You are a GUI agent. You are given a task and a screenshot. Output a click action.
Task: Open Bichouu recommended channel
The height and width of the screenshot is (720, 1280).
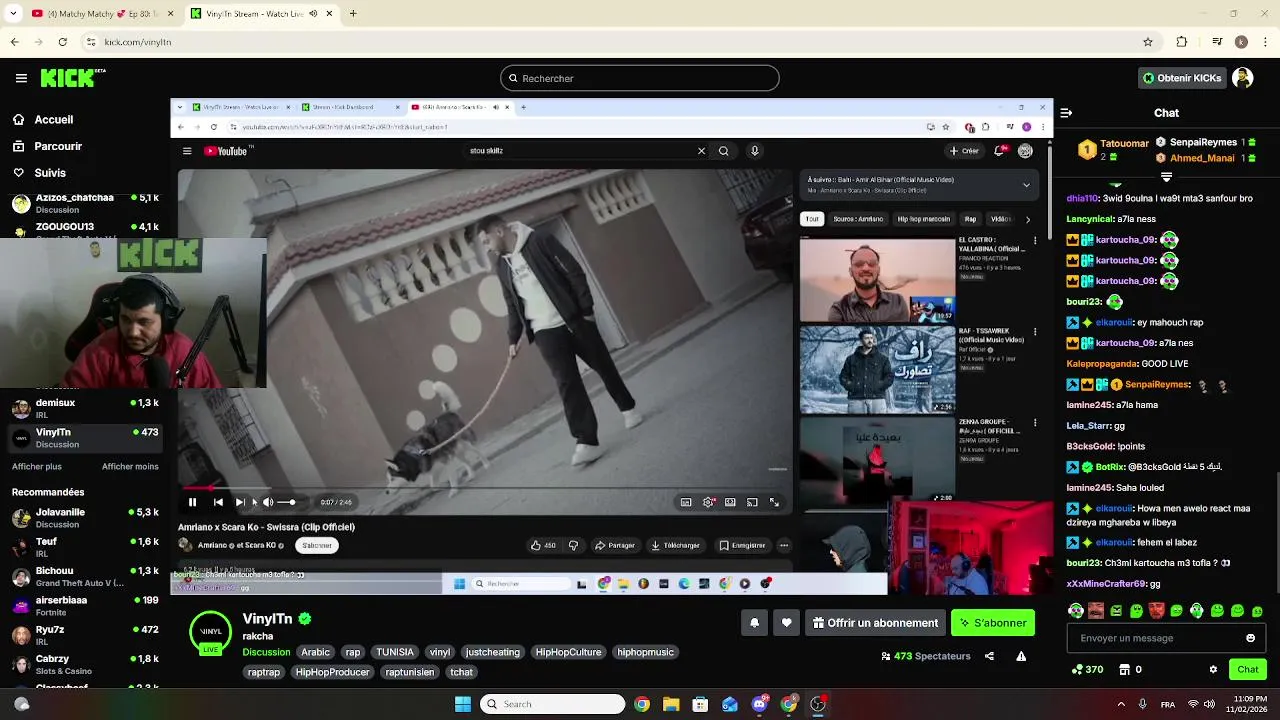click(85, 577)
